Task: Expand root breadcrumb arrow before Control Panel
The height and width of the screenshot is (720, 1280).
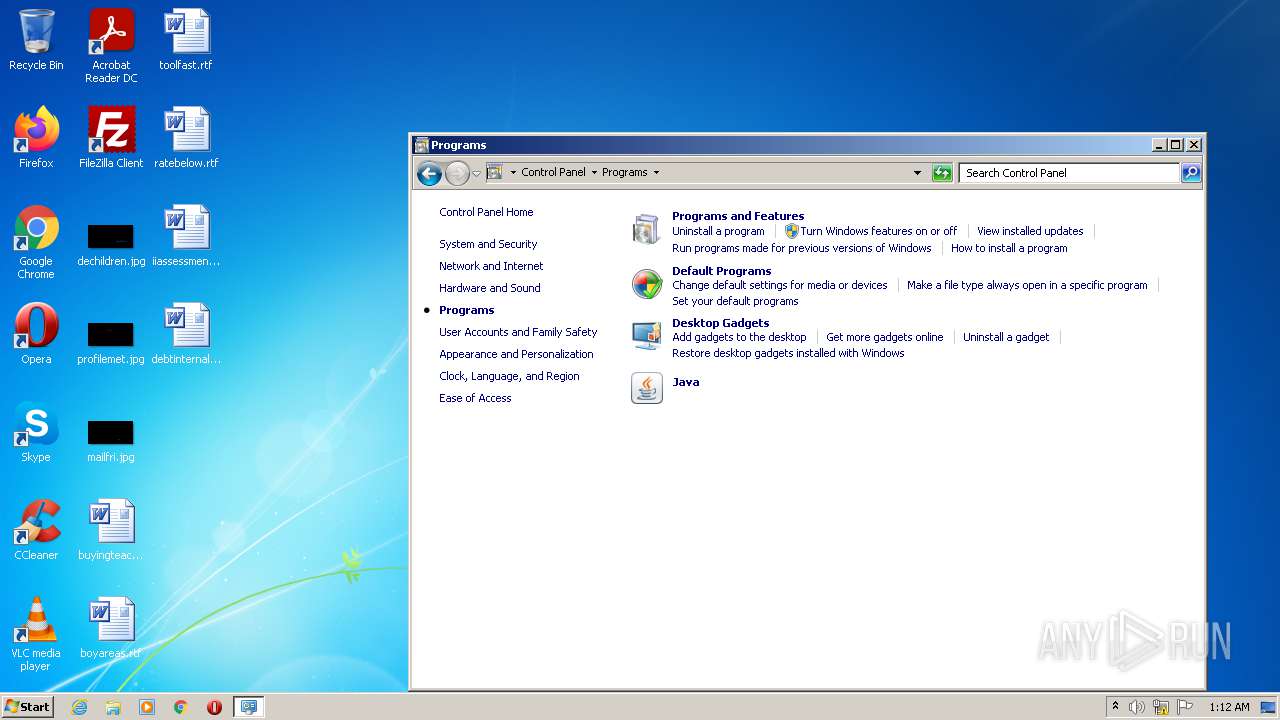Action: point(513,173)
